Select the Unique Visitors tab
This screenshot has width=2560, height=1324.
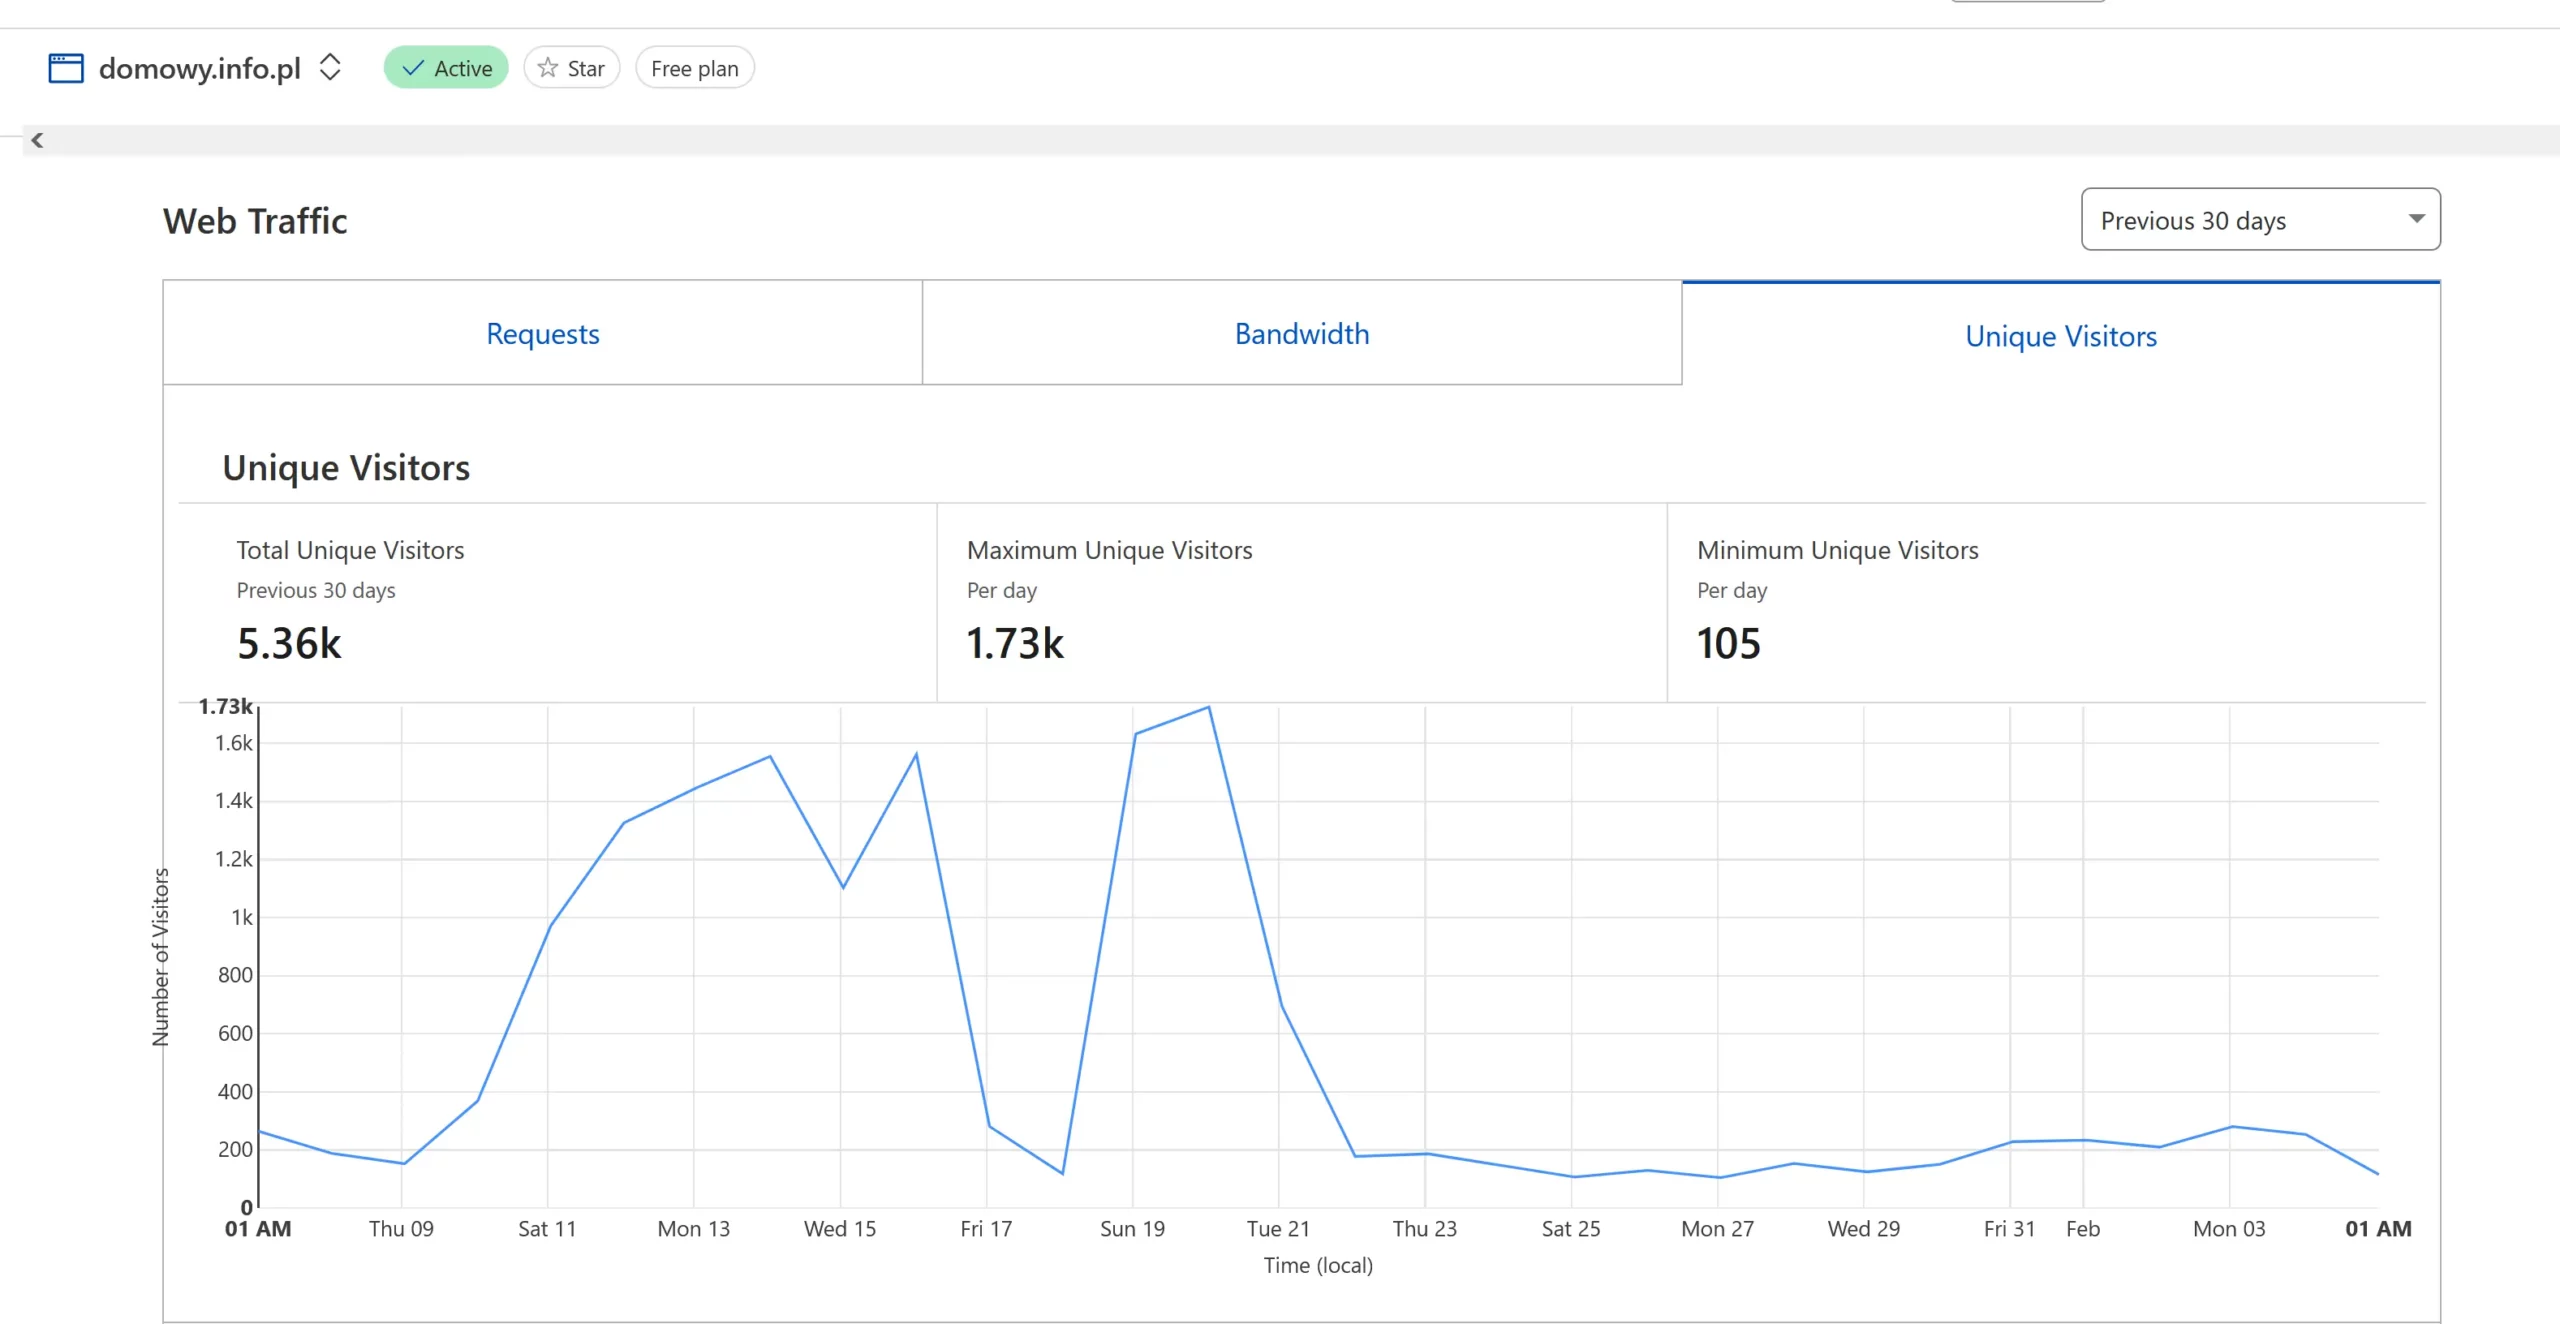[2060, 336]
